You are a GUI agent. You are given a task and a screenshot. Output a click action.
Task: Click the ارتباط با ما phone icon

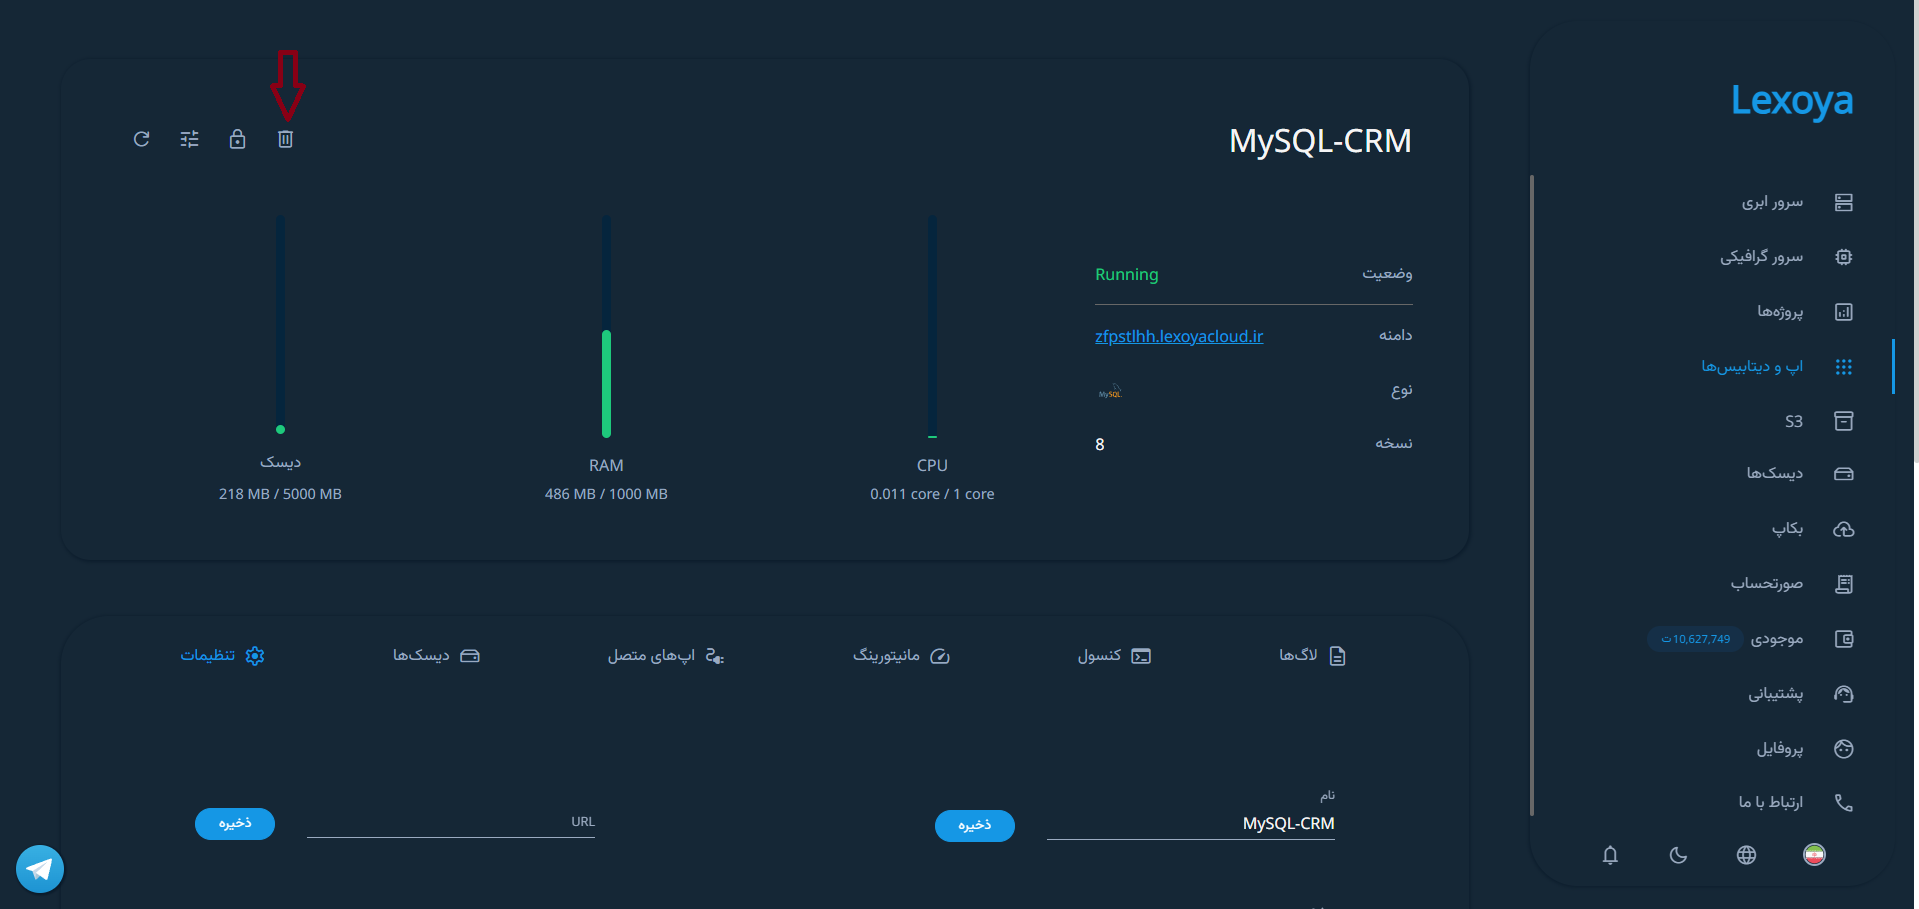1844,802
